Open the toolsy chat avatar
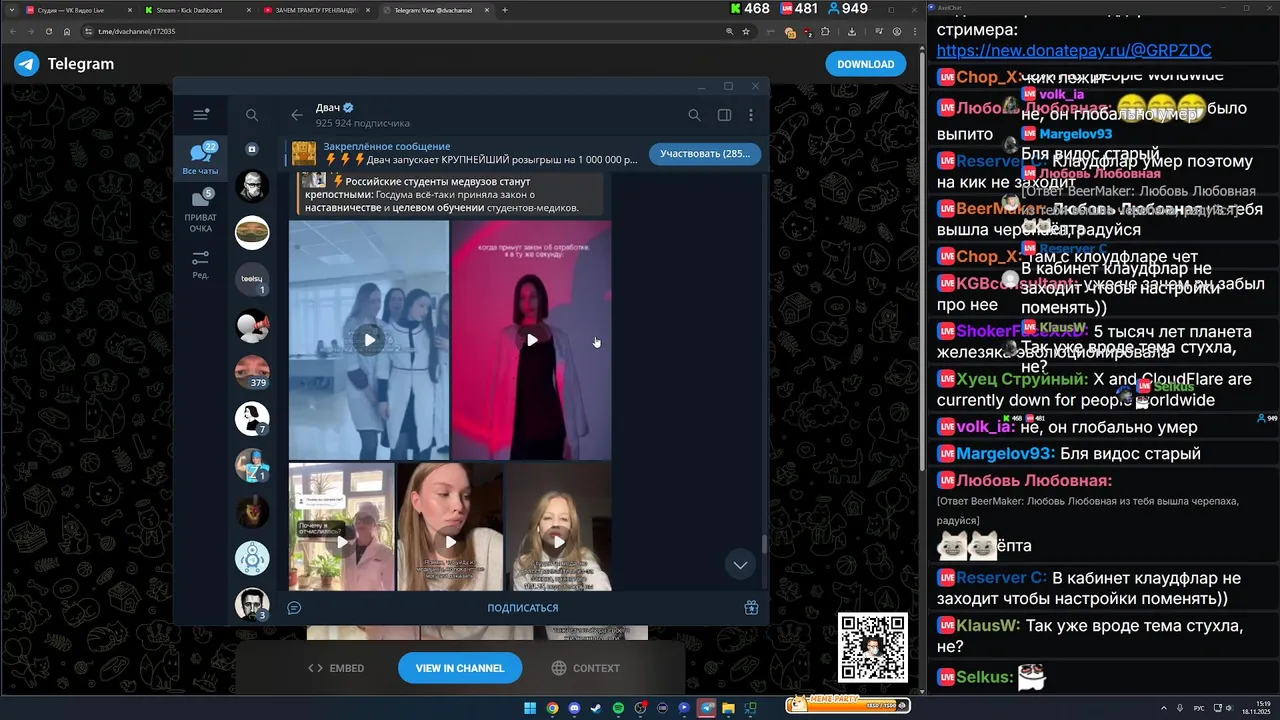Screen dimensions: 1280x720 [x=252, y=279]
